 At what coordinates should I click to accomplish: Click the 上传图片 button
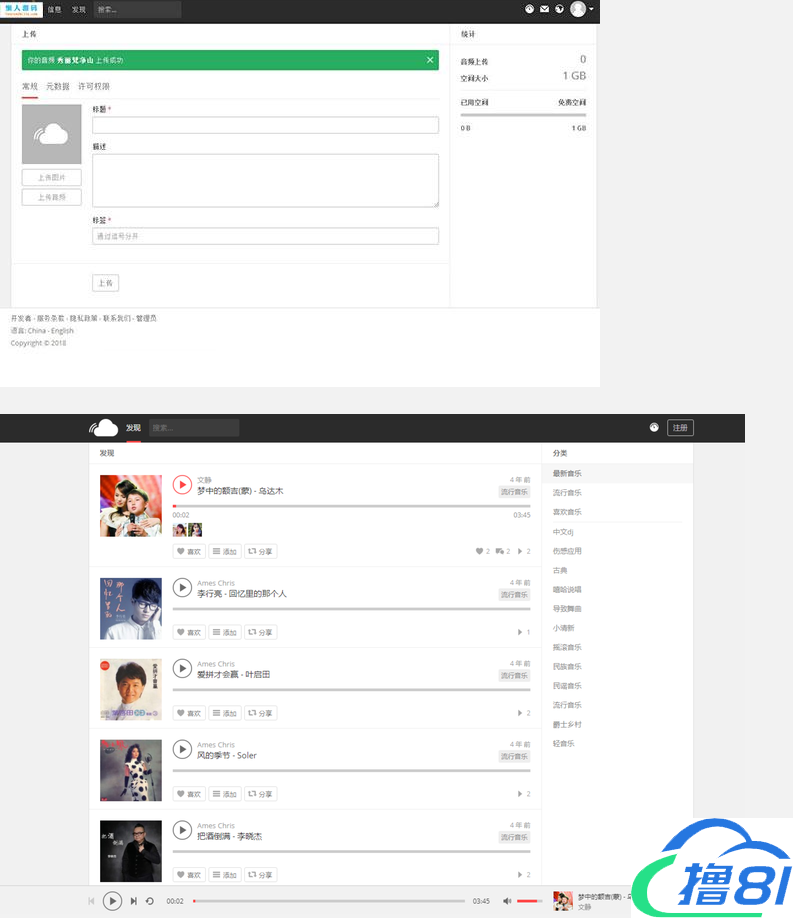click(x=52, y=178)
